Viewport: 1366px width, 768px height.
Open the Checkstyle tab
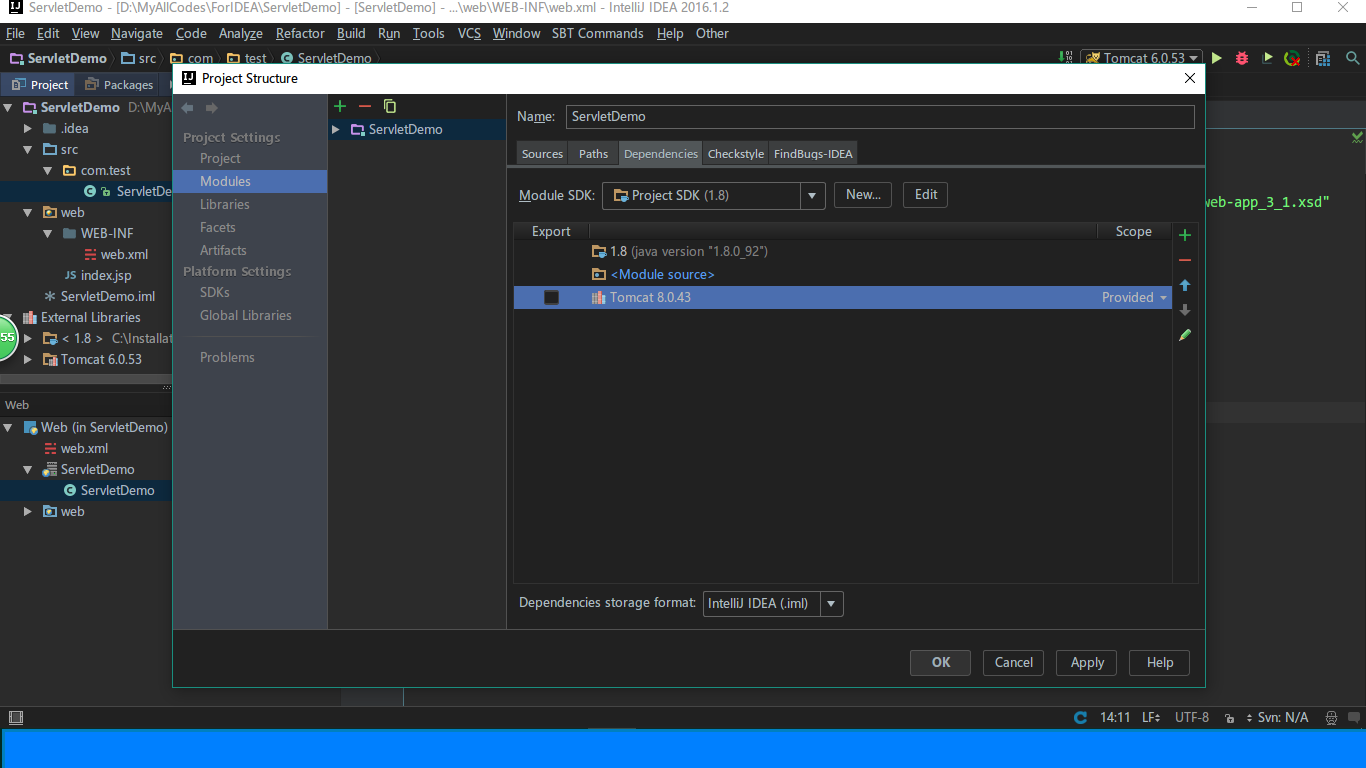736,153
